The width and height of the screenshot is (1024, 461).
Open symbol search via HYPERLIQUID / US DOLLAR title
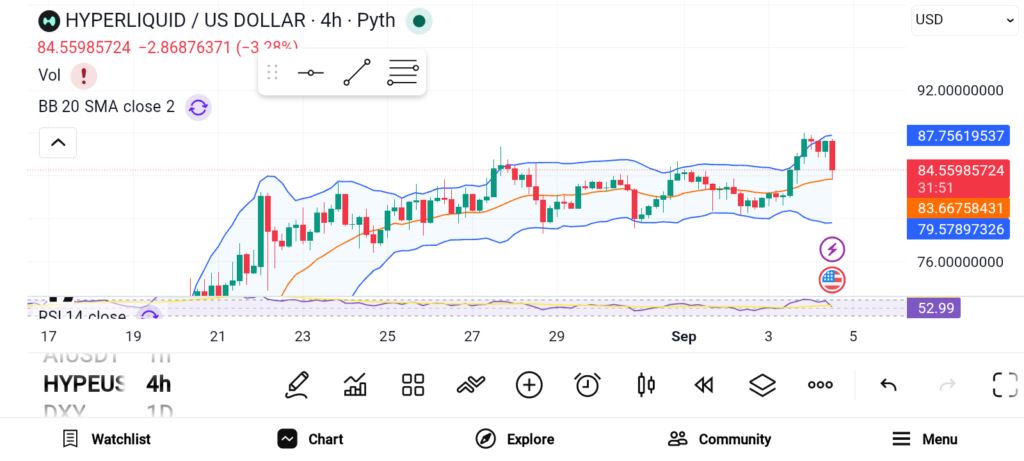coord(230,21)
